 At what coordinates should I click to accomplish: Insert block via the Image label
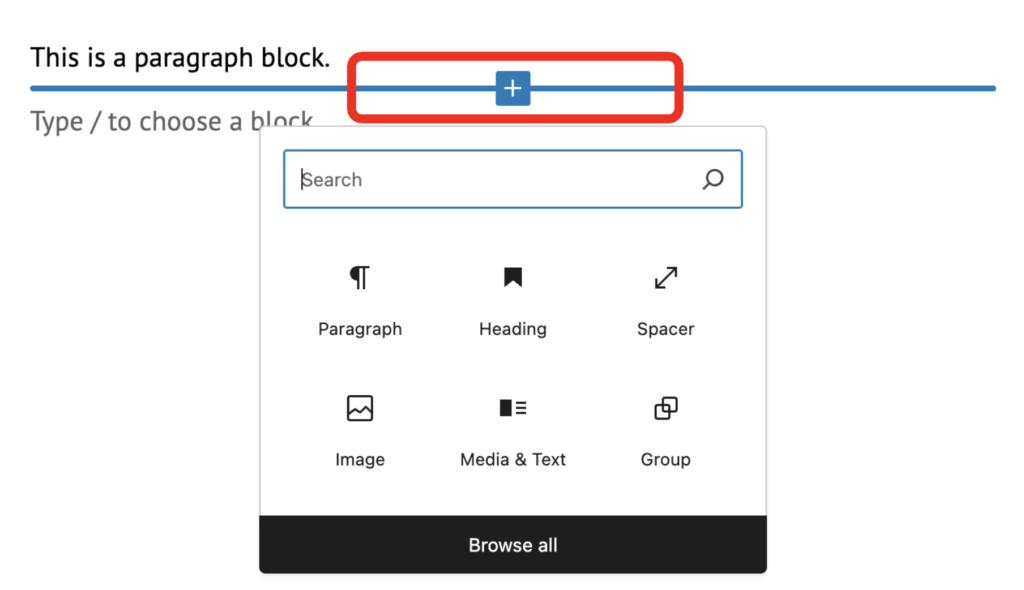coord(360,460)
